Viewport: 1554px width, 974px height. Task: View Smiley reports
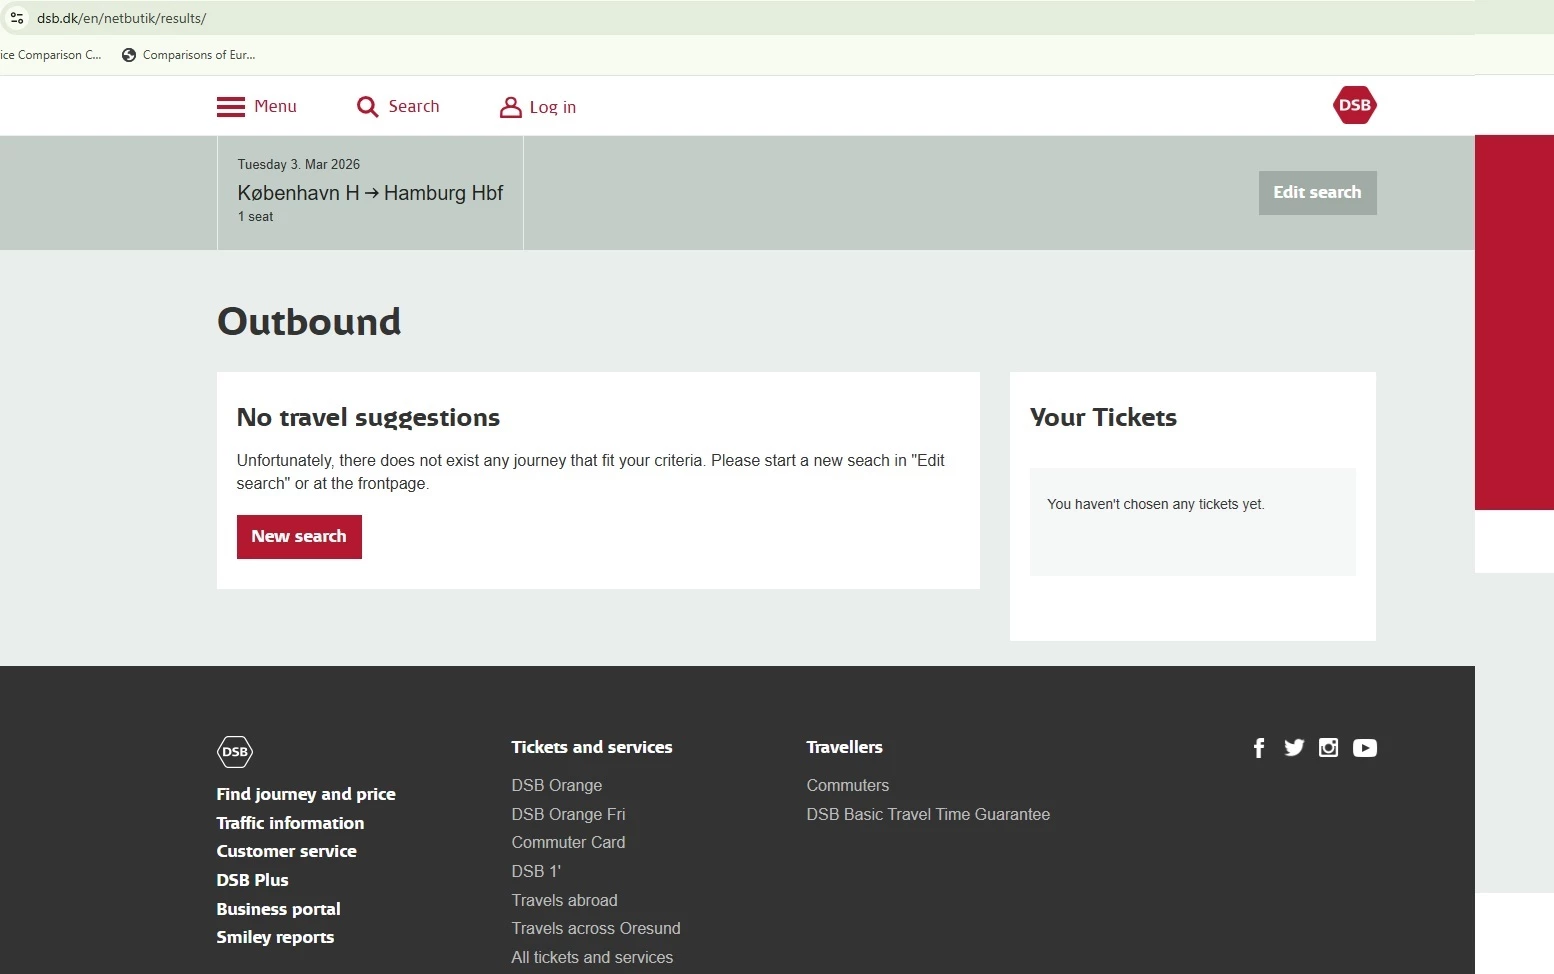coord(275,937)
